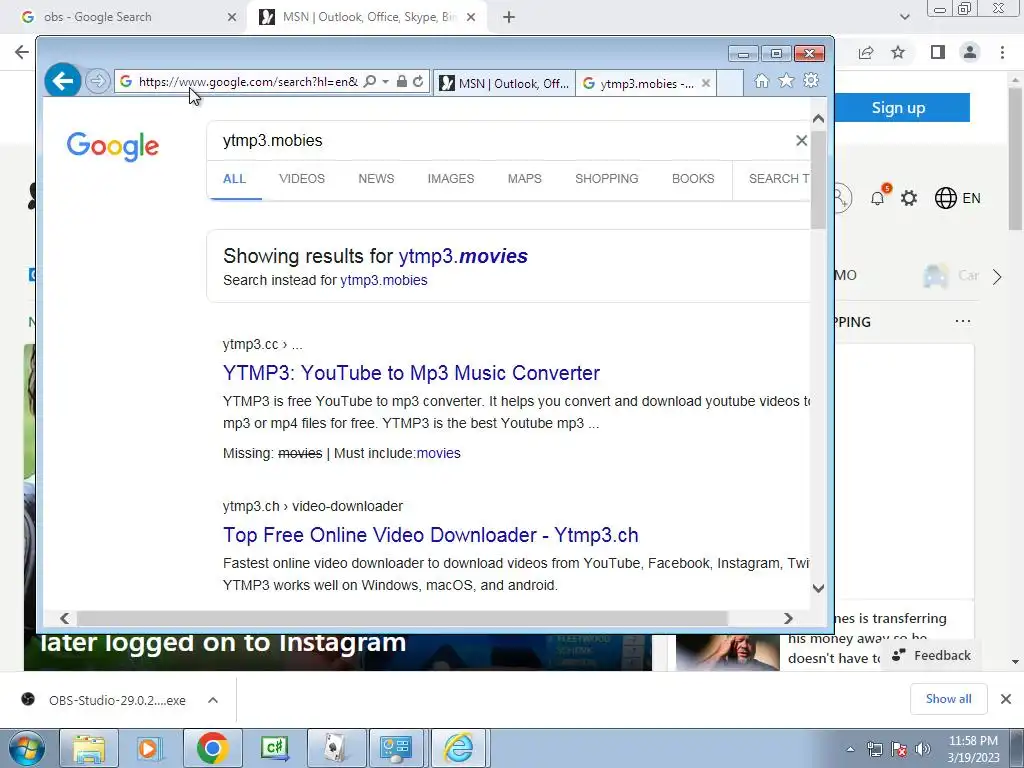Open Top Free Online Video Downloader result
The height and width of the screenshot is (768, 1024).
[430, 535]
